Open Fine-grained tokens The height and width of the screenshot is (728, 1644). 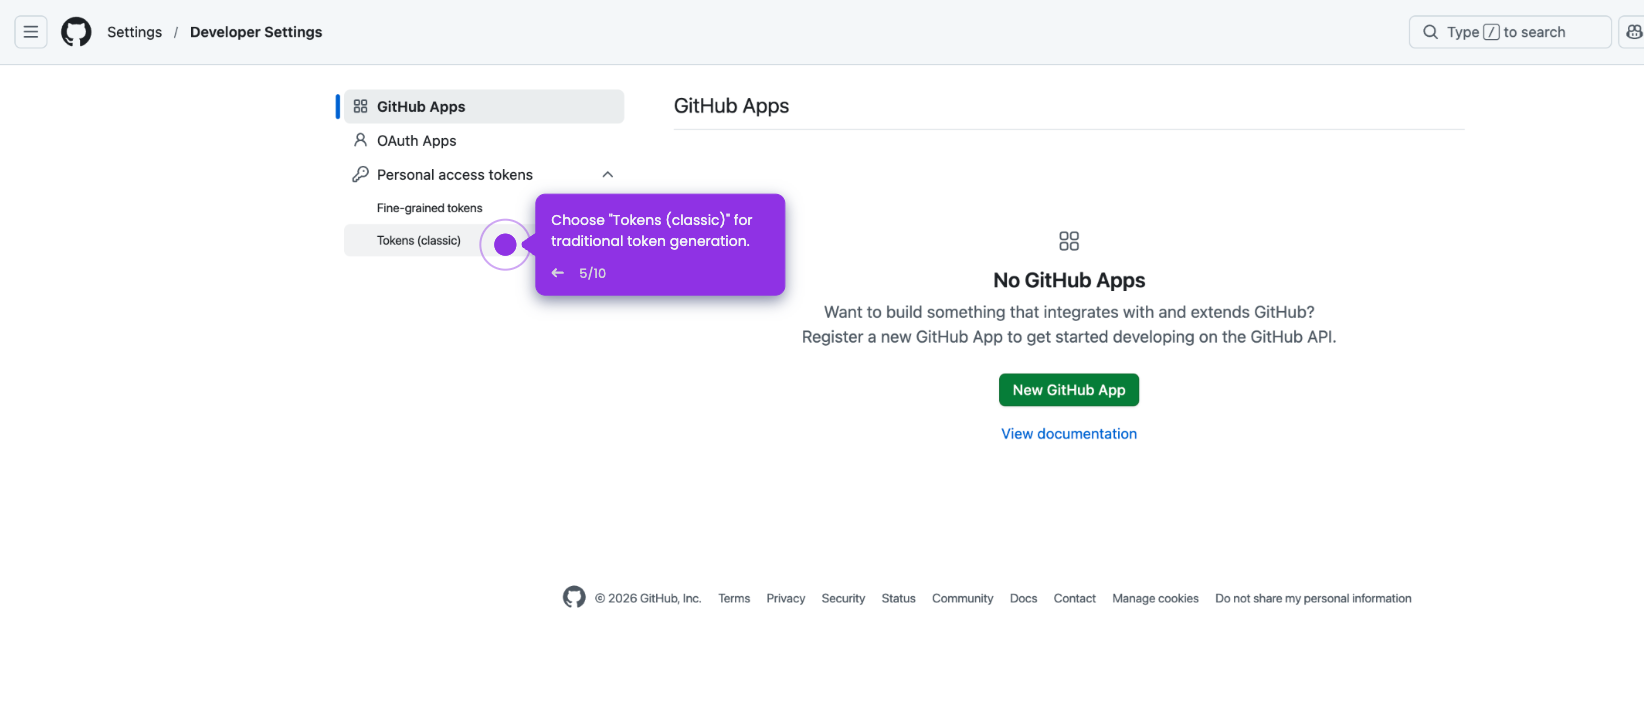click(430, 208)
